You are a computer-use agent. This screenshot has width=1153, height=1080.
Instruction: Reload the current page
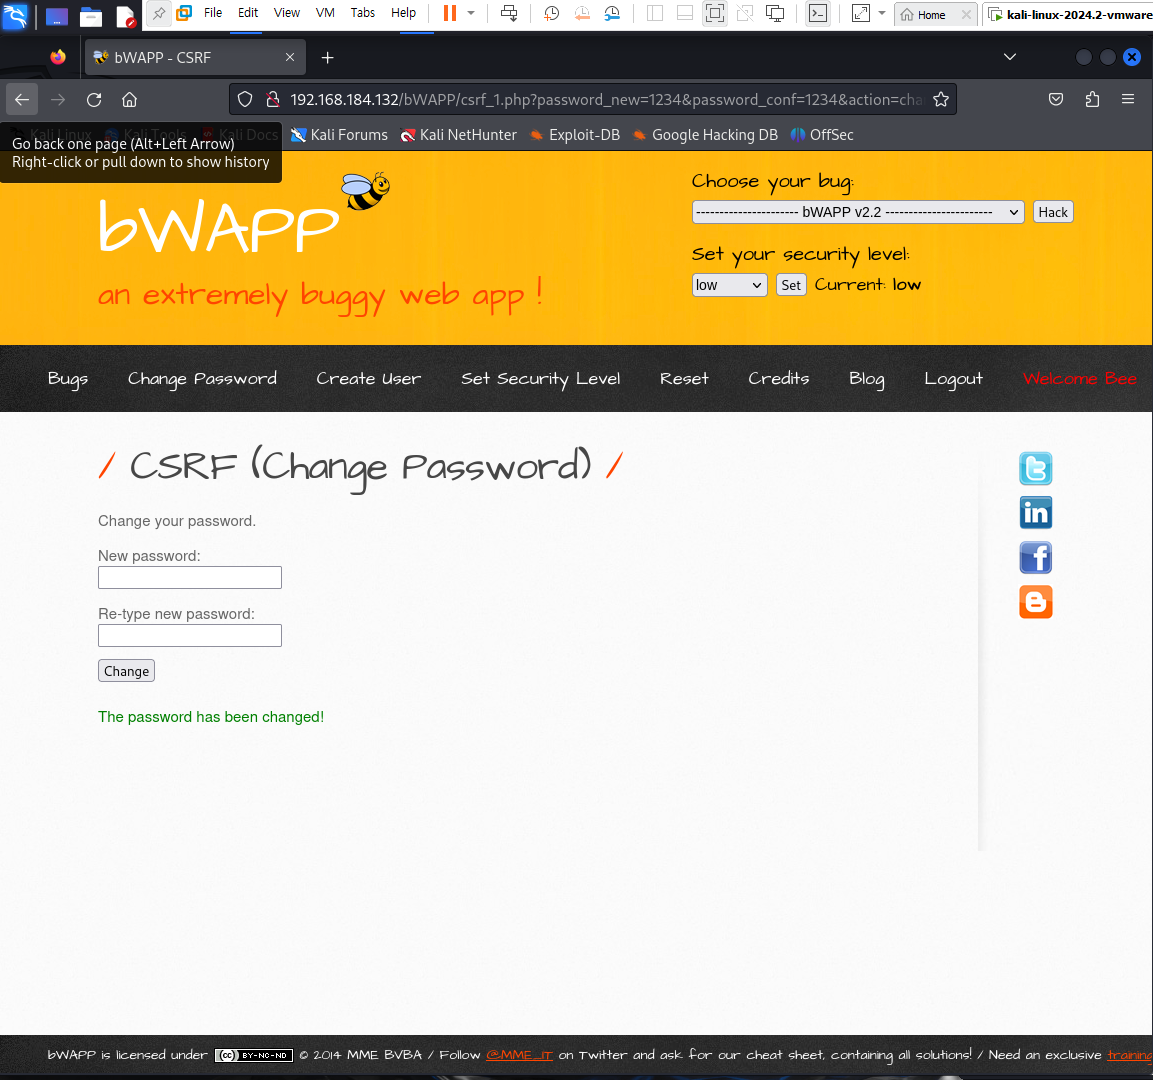pyautogui.click(x=94, y=99)
